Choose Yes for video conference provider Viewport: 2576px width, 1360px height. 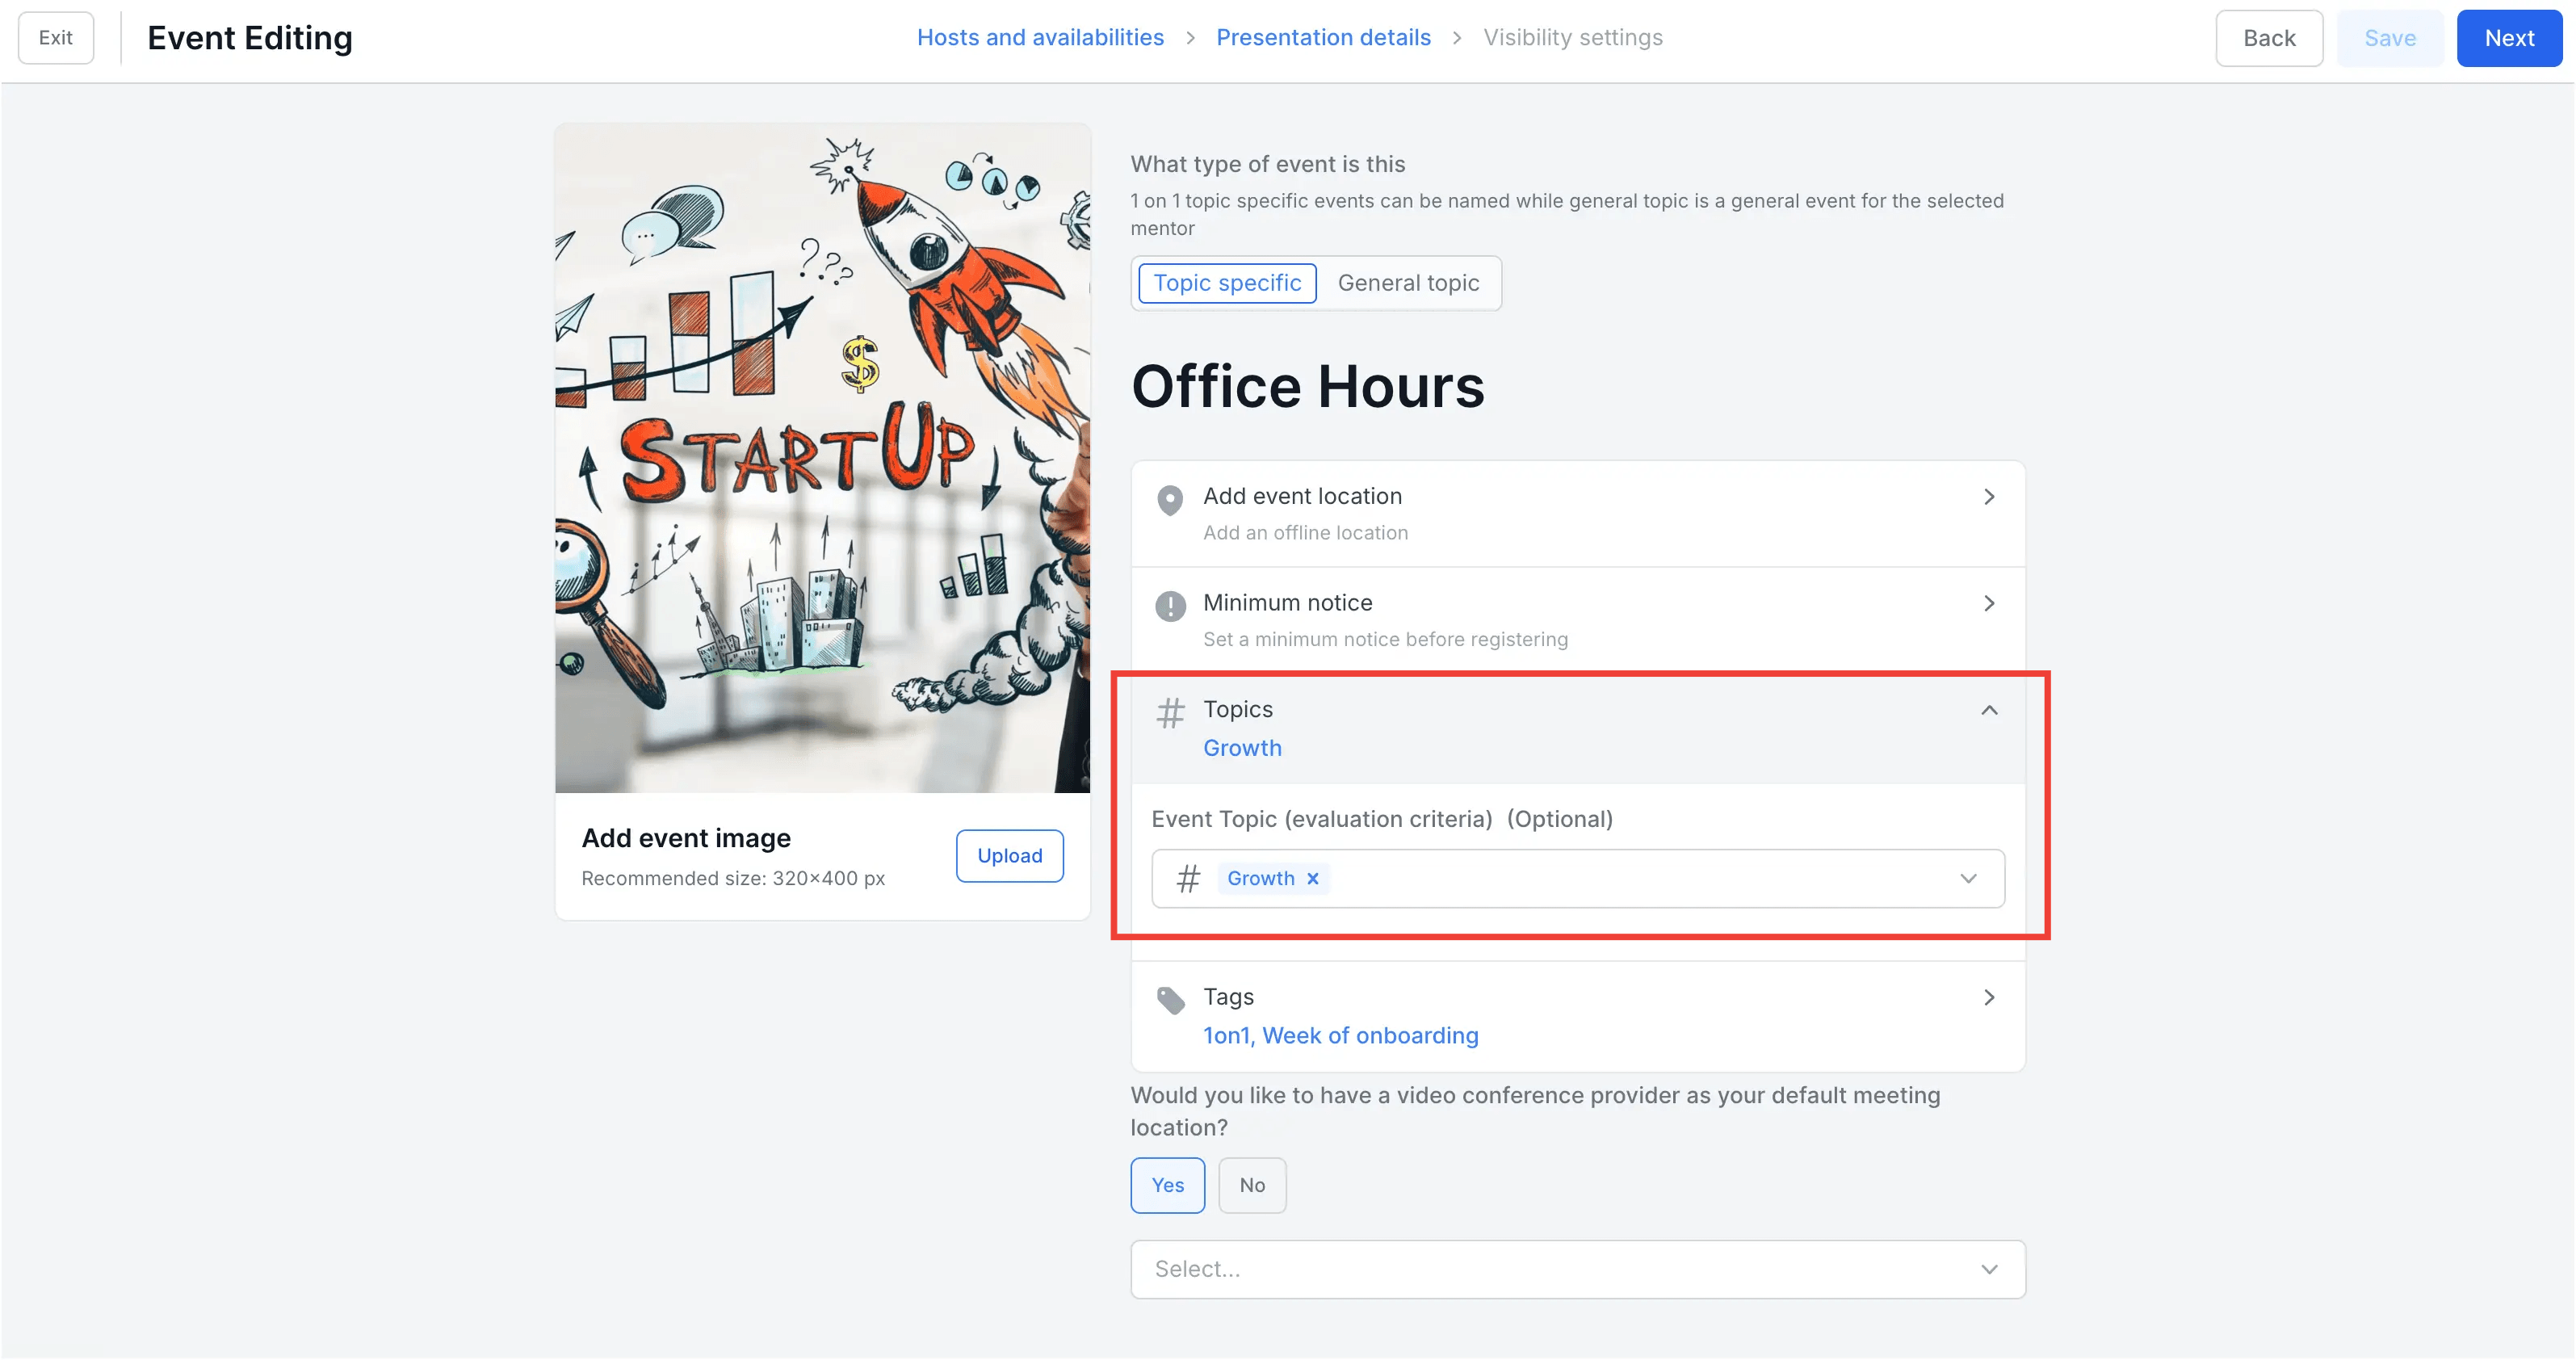pos(1167,1185)
